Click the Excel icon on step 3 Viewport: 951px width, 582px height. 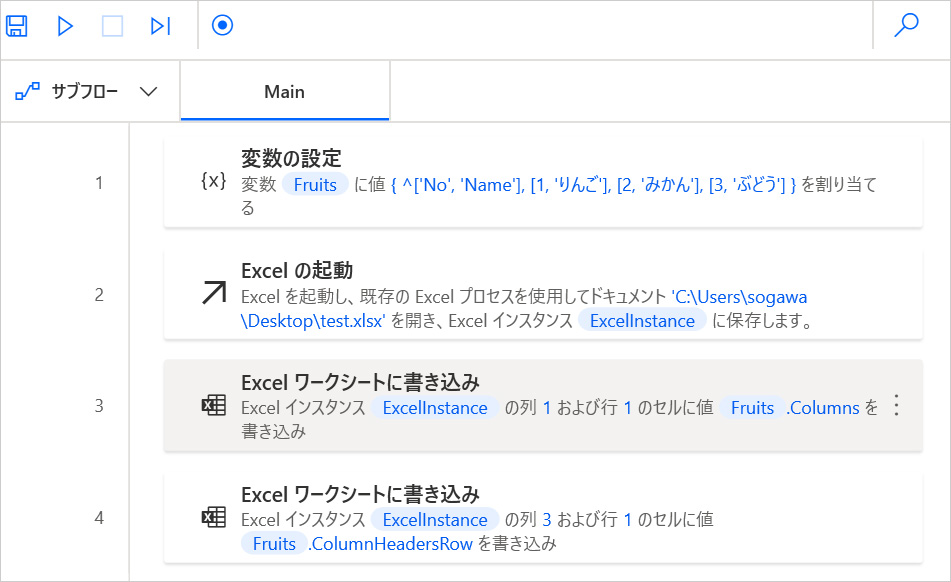coord(213,405)
